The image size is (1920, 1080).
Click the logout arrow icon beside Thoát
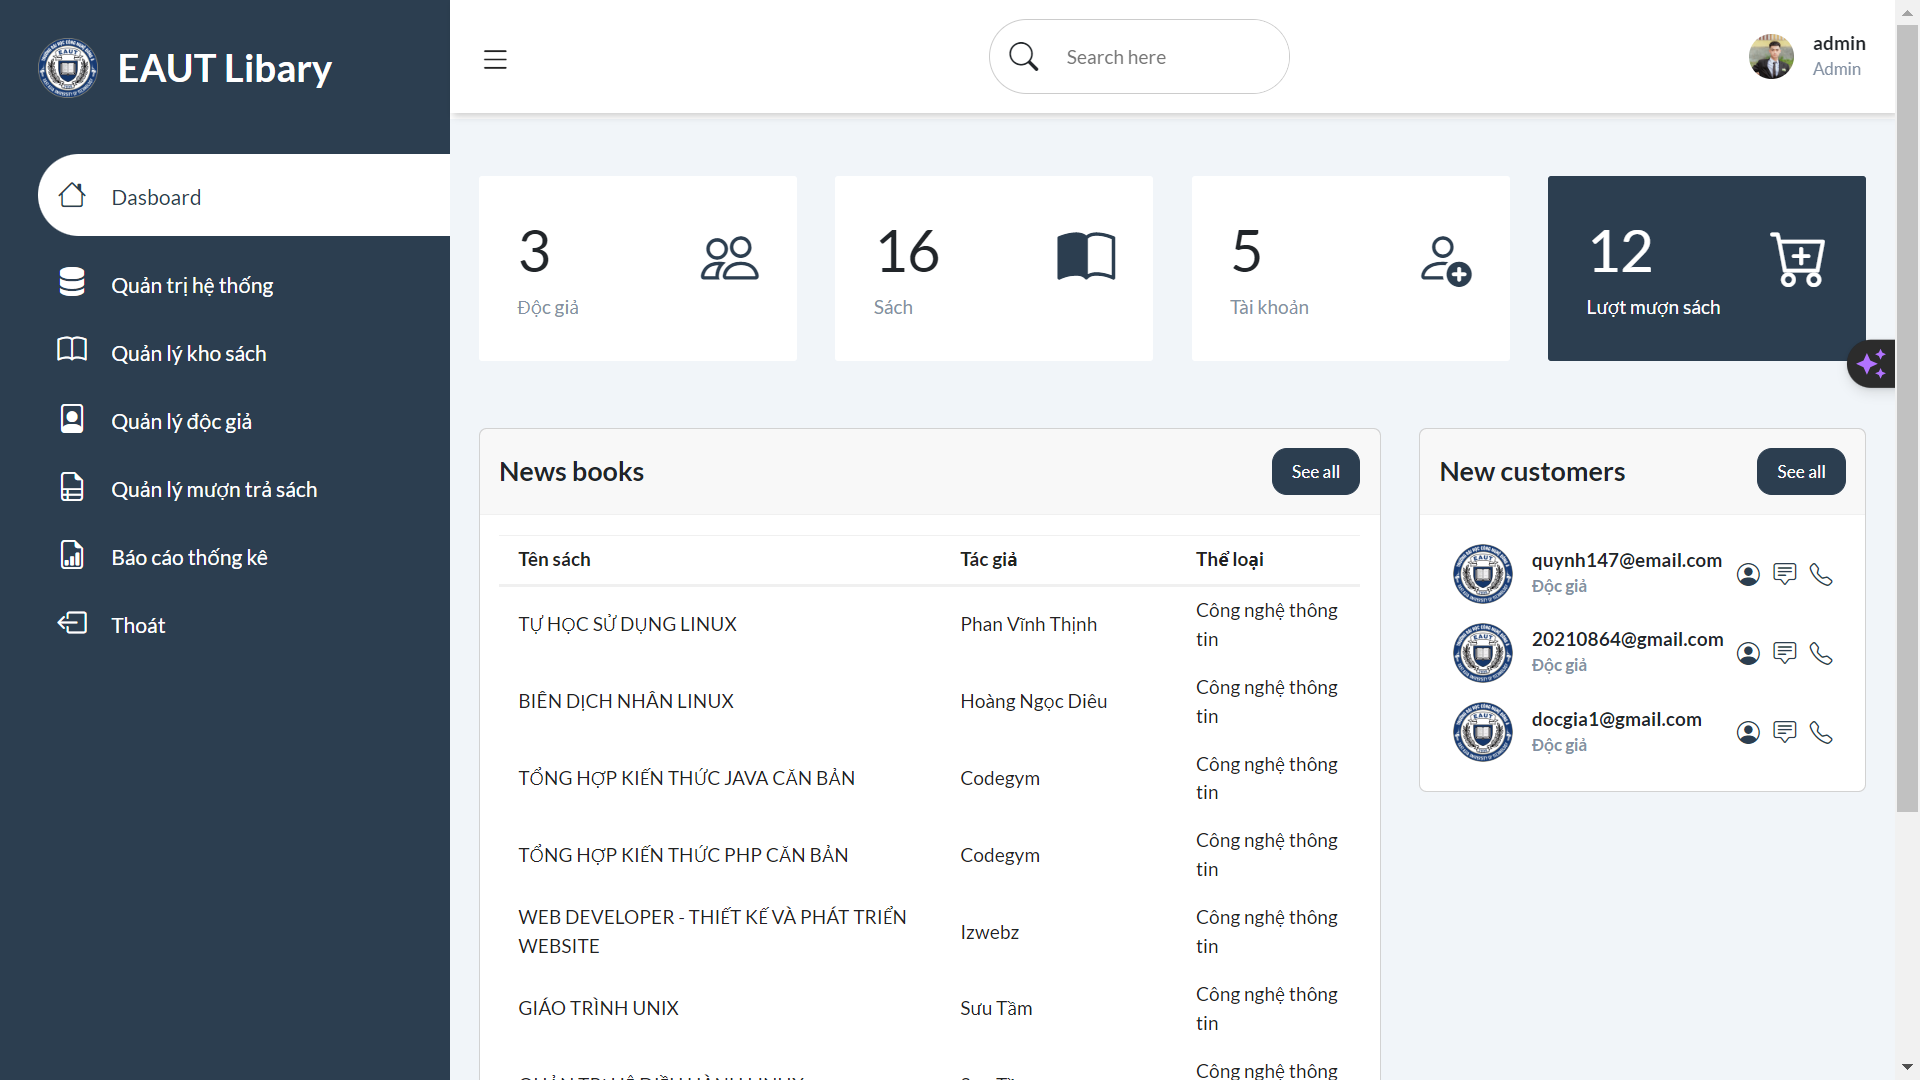tap(72, 622)
